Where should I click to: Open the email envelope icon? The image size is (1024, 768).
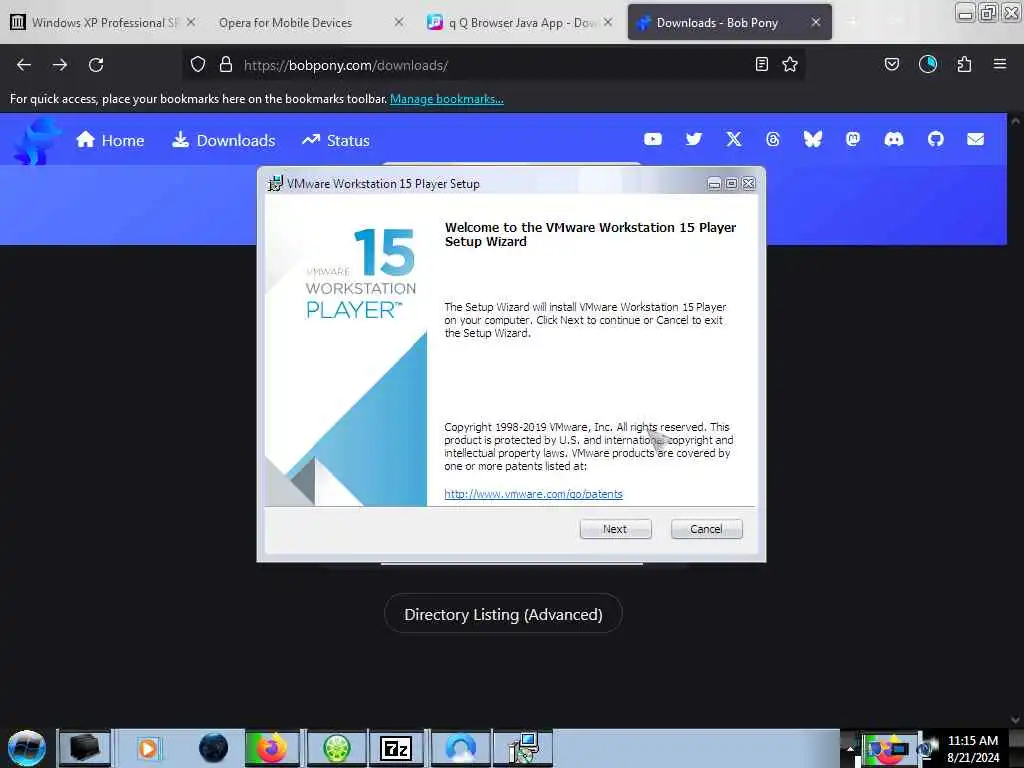pos(976,139)
